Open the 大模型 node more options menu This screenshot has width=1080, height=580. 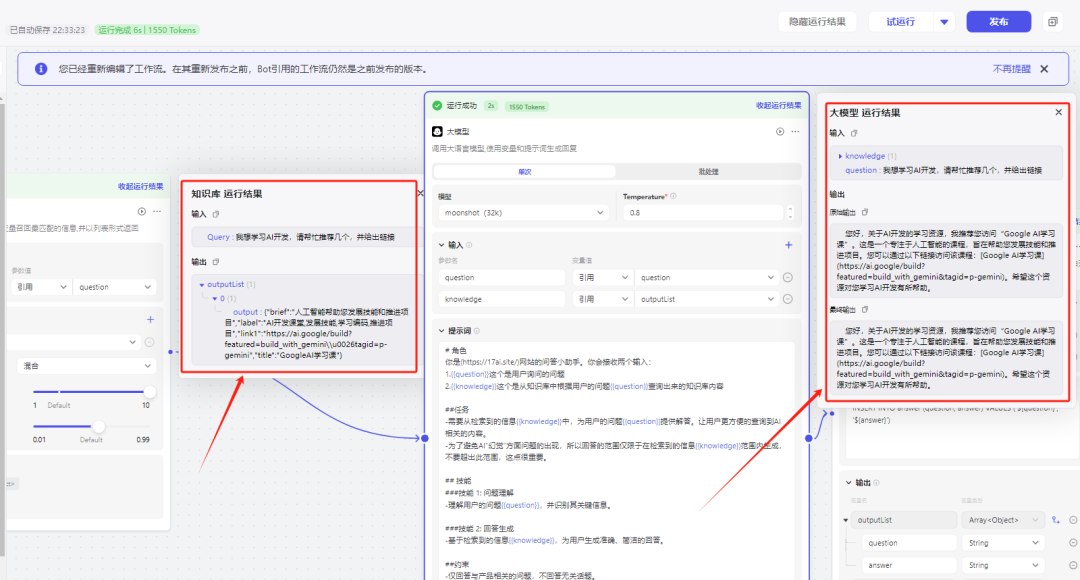(x=795, y=132)
